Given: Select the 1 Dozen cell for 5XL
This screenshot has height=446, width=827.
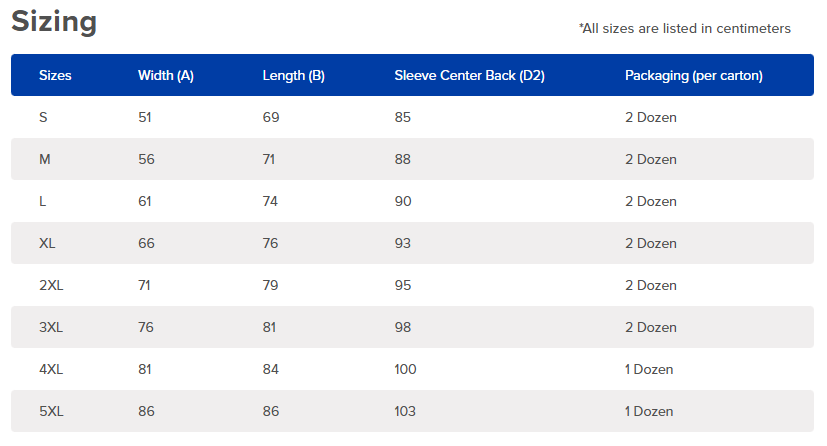Looking at the screenshot, I should pos(649,411).
